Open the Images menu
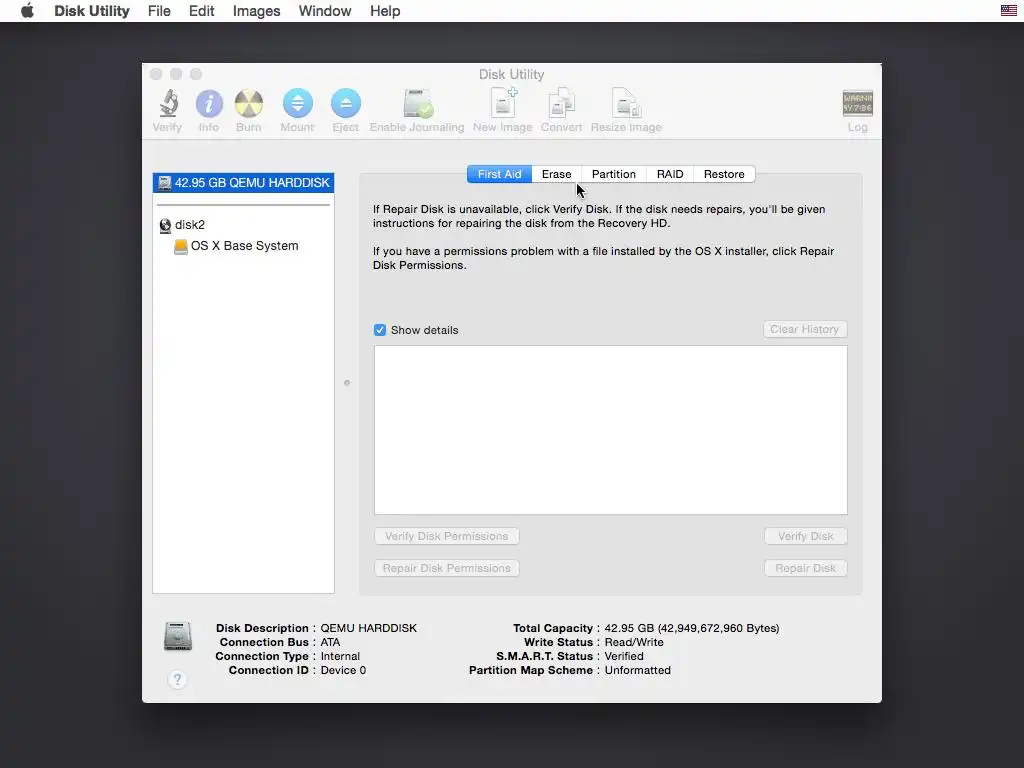The image size is (1024, 768). (x=257, y=11)
